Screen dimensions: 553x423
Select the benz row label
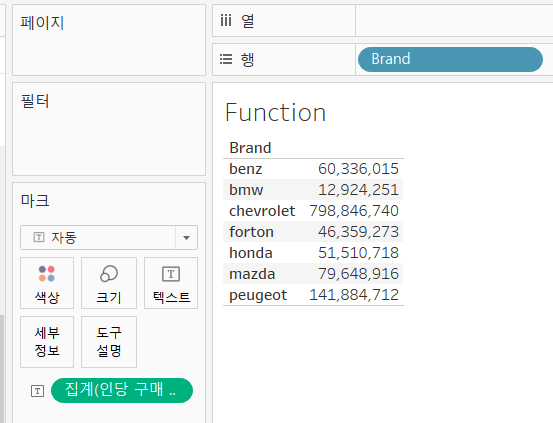pyautogui.click(x=245, y=169)
